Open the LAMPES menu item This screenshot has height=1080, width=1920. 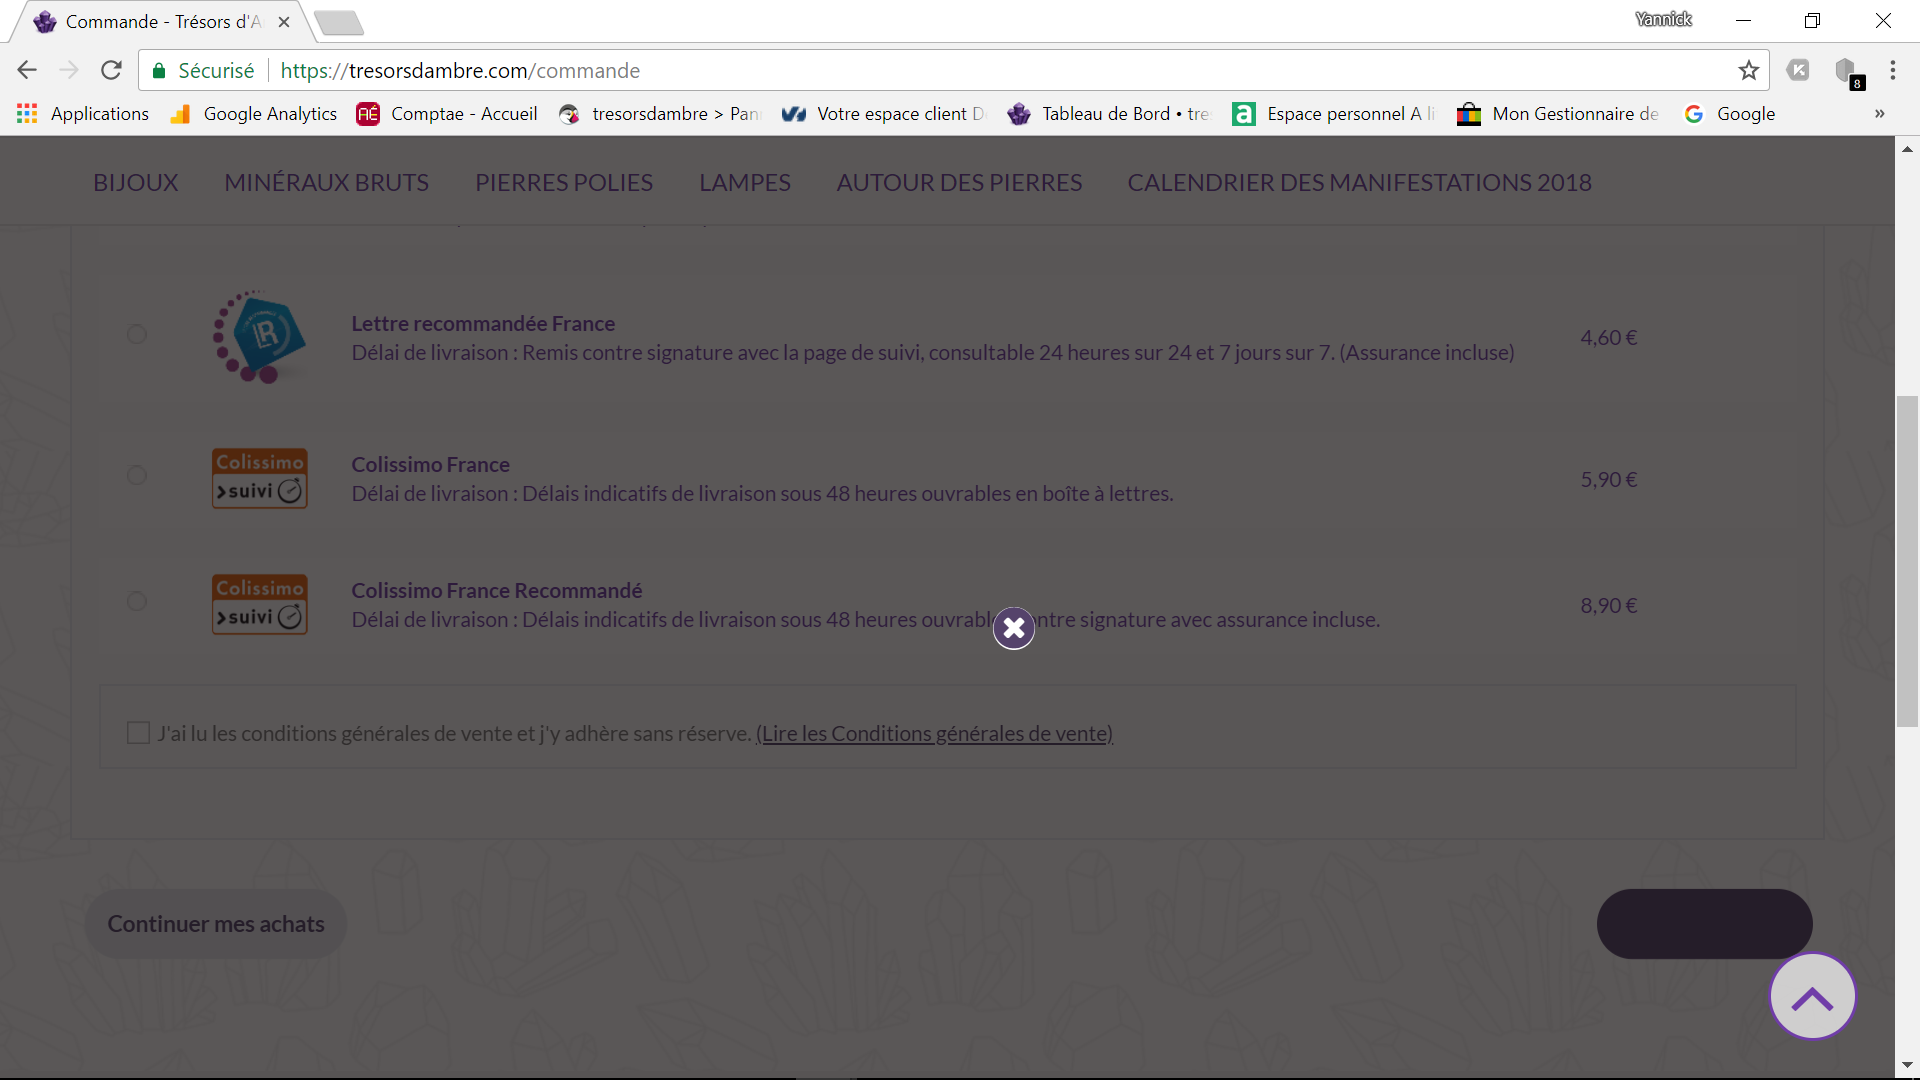745,183
